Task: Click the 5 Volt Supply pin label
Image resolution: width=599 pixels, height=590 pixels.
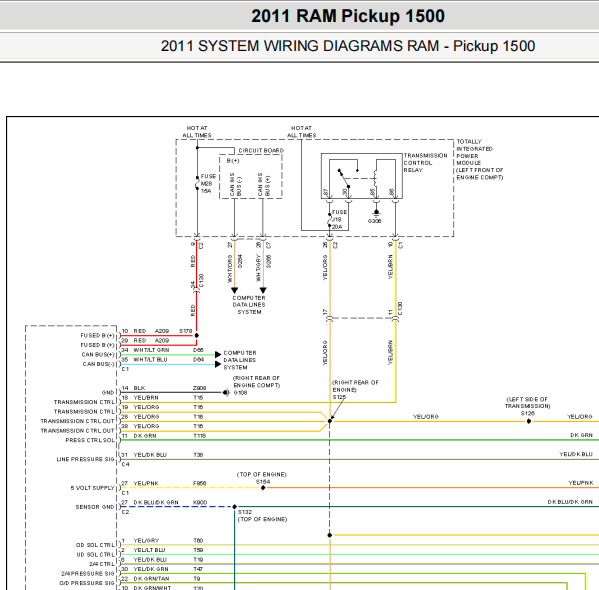Action: coord(92,488)
